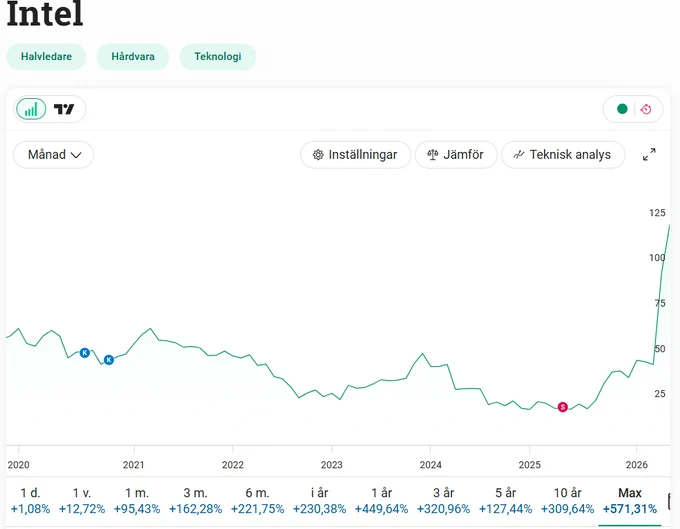Open the Halvledare category tag
Viewport: 680px width, 529px height.
coord(46,56)
